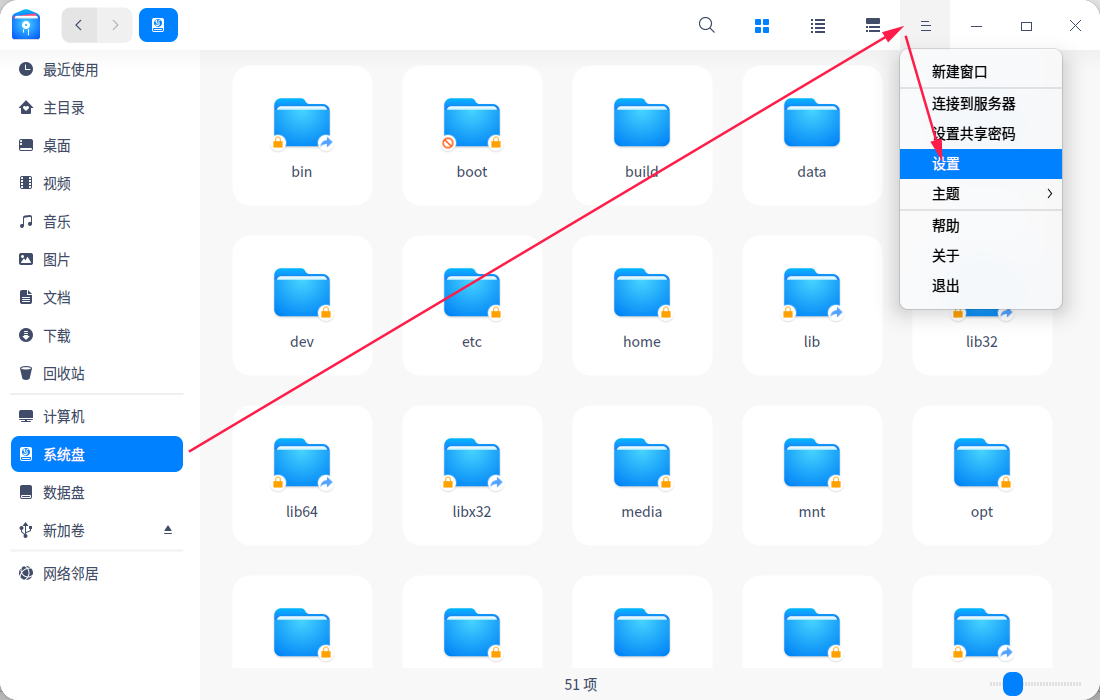Toggle the hamburger main menu button

925,25
